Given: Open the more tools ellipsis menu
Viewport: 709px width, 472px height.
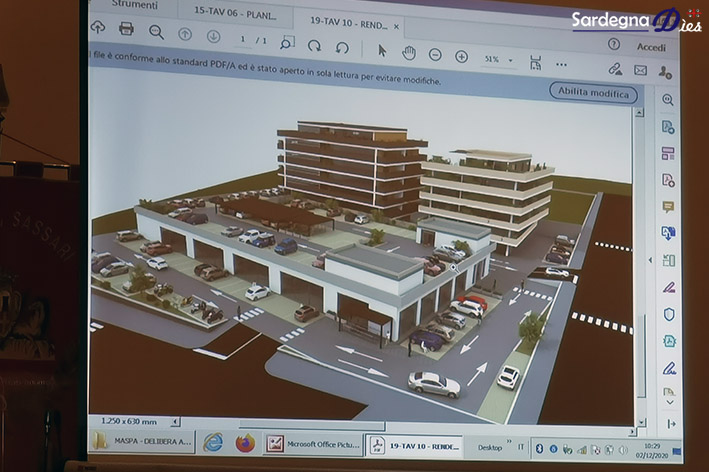Looking at the screenshot, I should tap(562, 65).
